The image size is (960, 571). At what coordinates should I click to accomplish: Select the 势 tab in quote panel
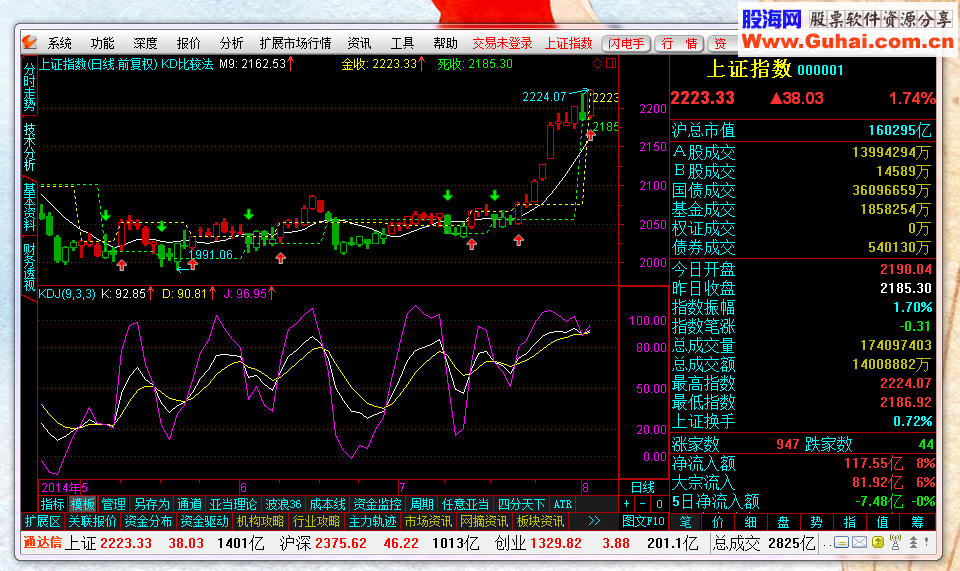(x=816, y=522)
